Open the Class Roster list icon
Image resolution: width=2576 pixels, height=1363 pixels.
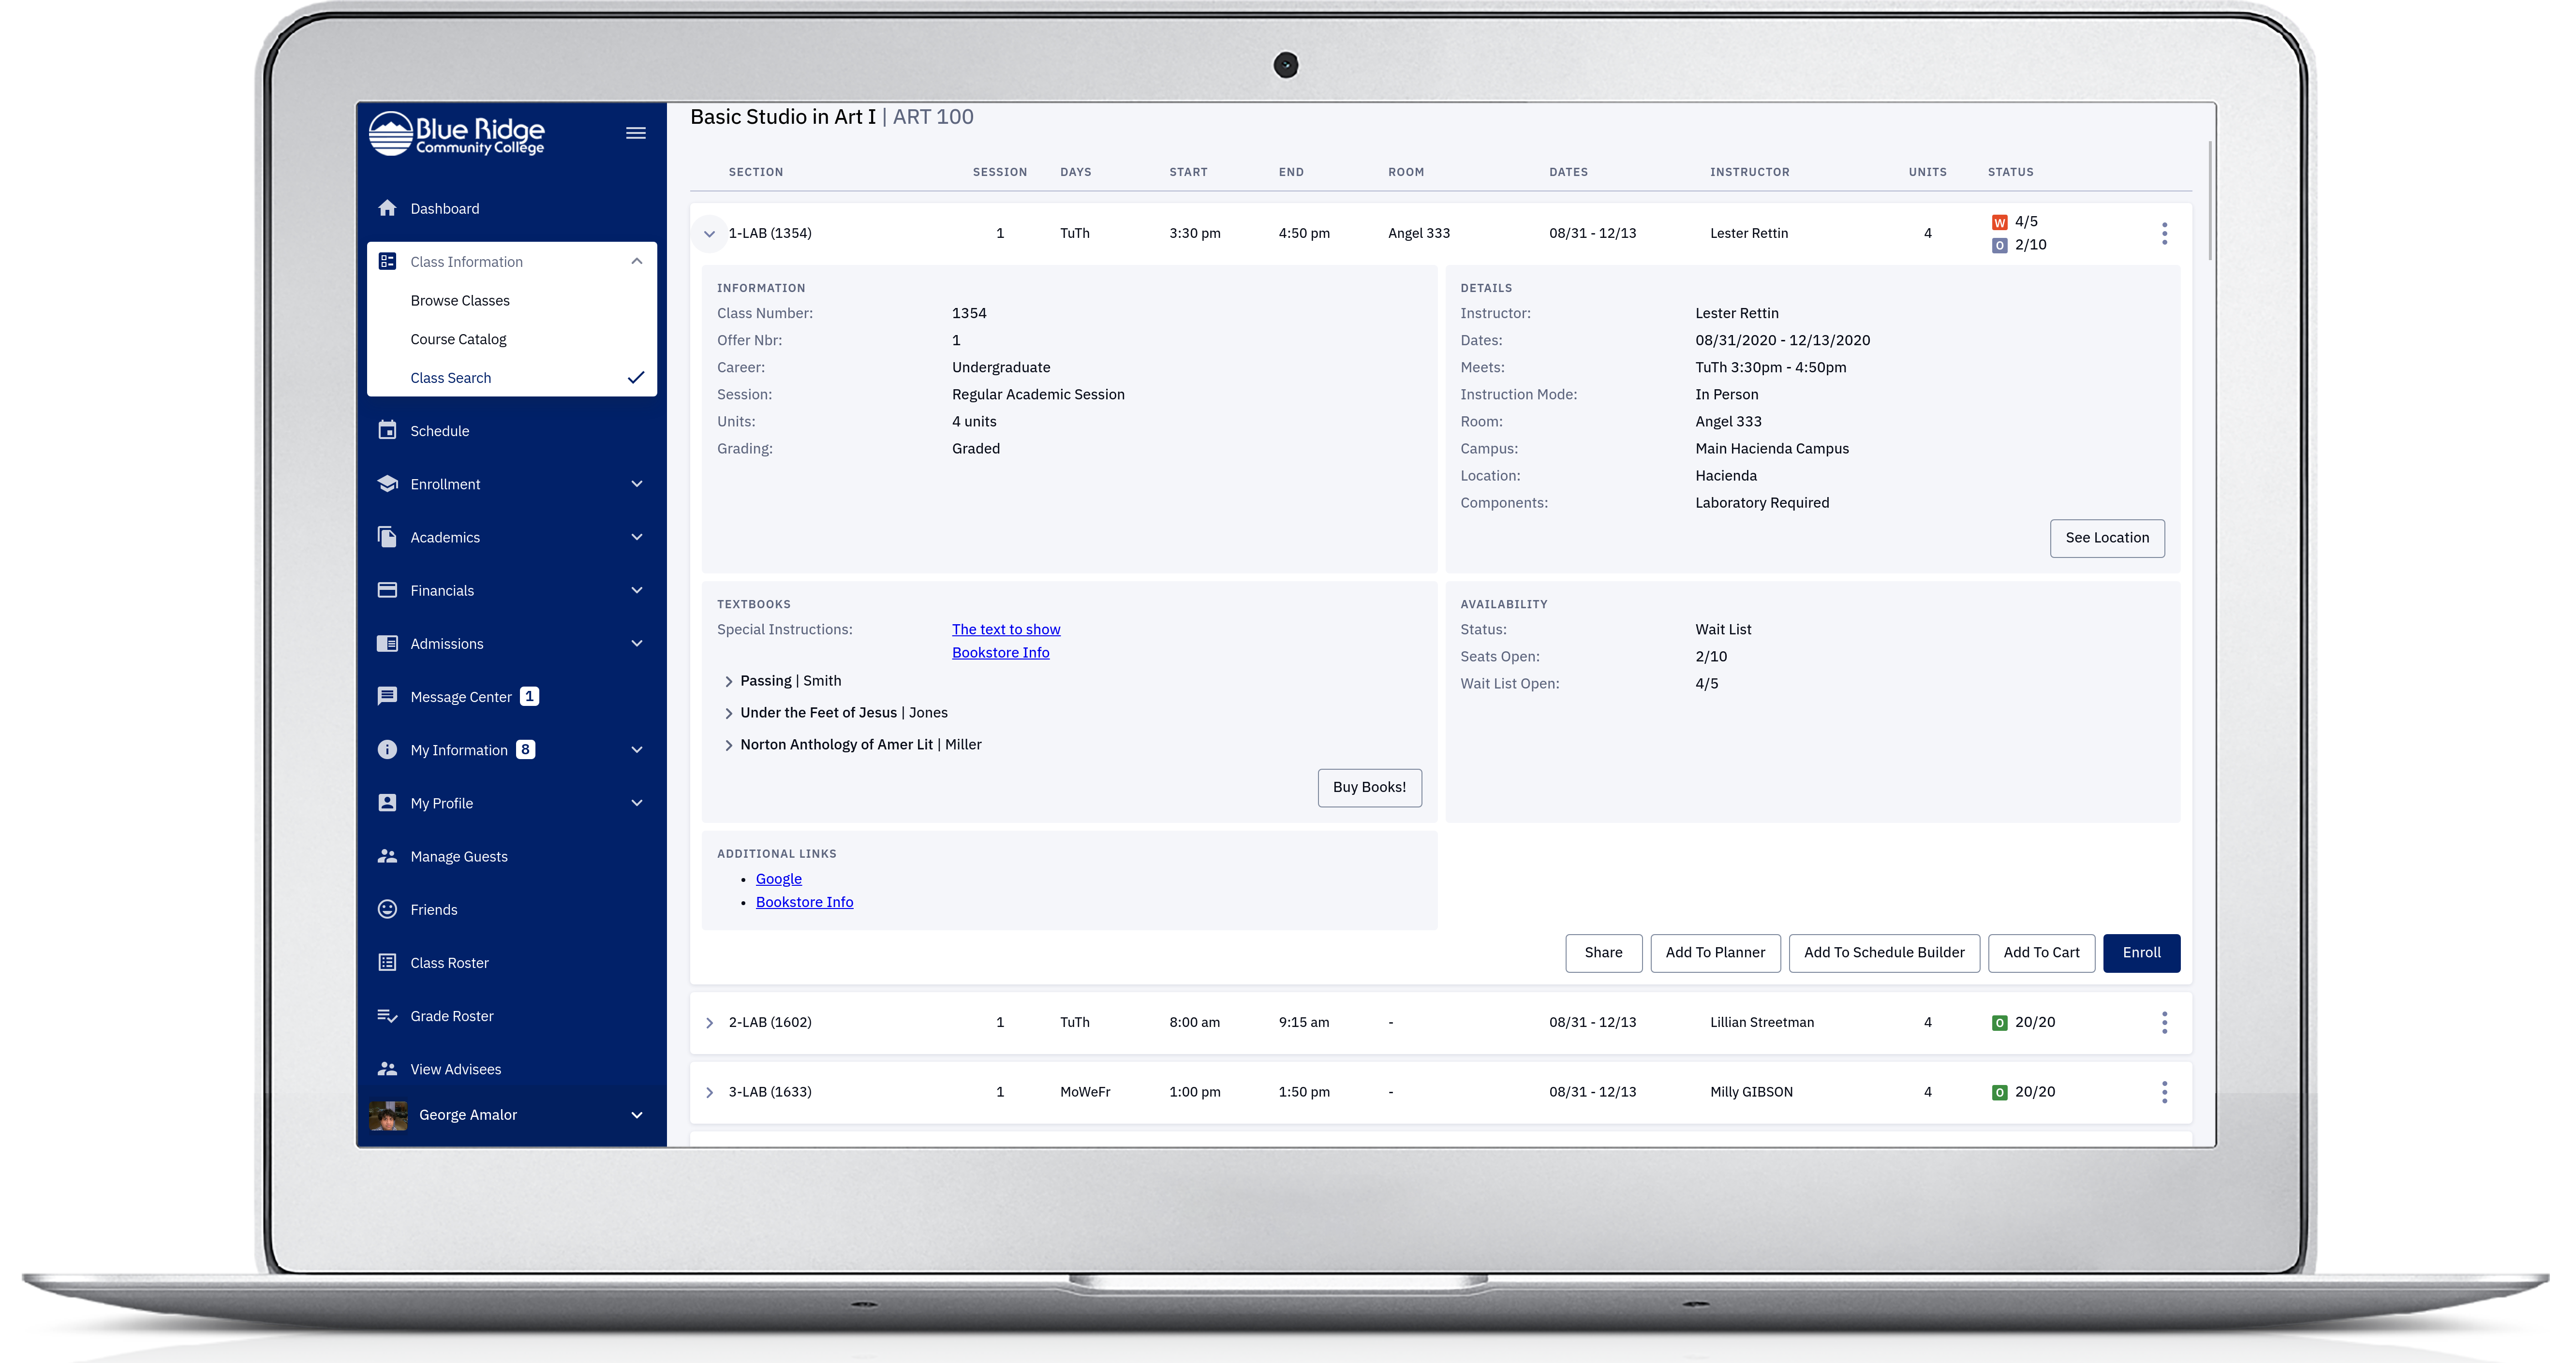click(x=387, y=962)
